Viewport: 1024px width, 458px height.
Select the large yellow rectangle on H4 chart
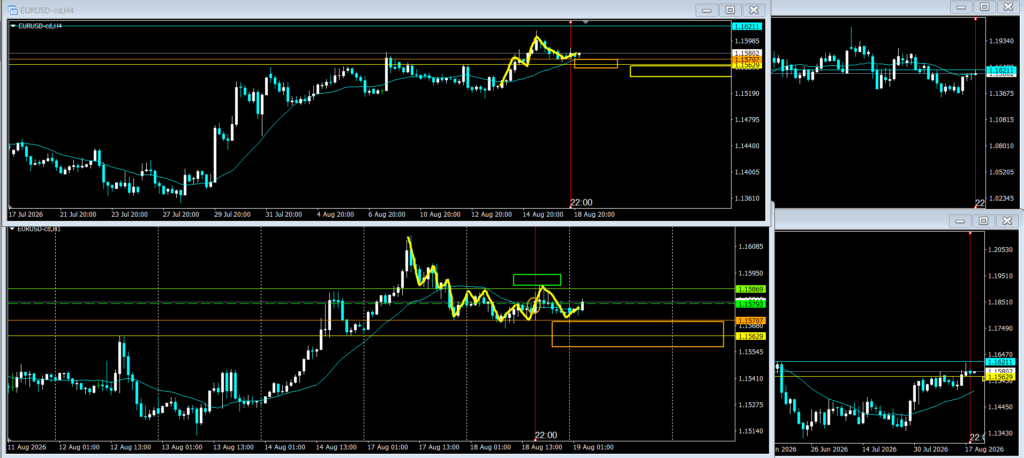point(680,71)
